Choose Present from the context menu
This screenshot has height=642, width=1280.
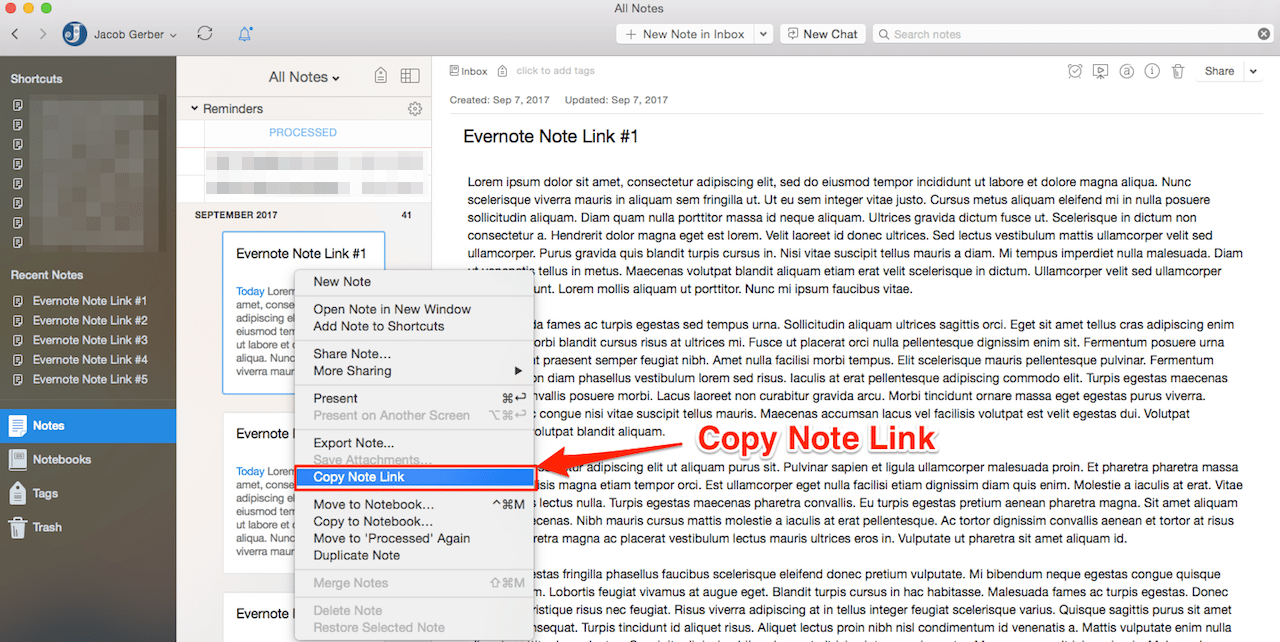coord(414,399)
